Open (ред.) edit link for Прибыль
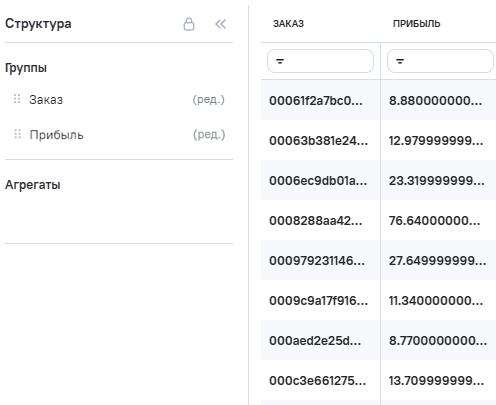The height and width of the screenshot is (405, 496). [209, 134]
